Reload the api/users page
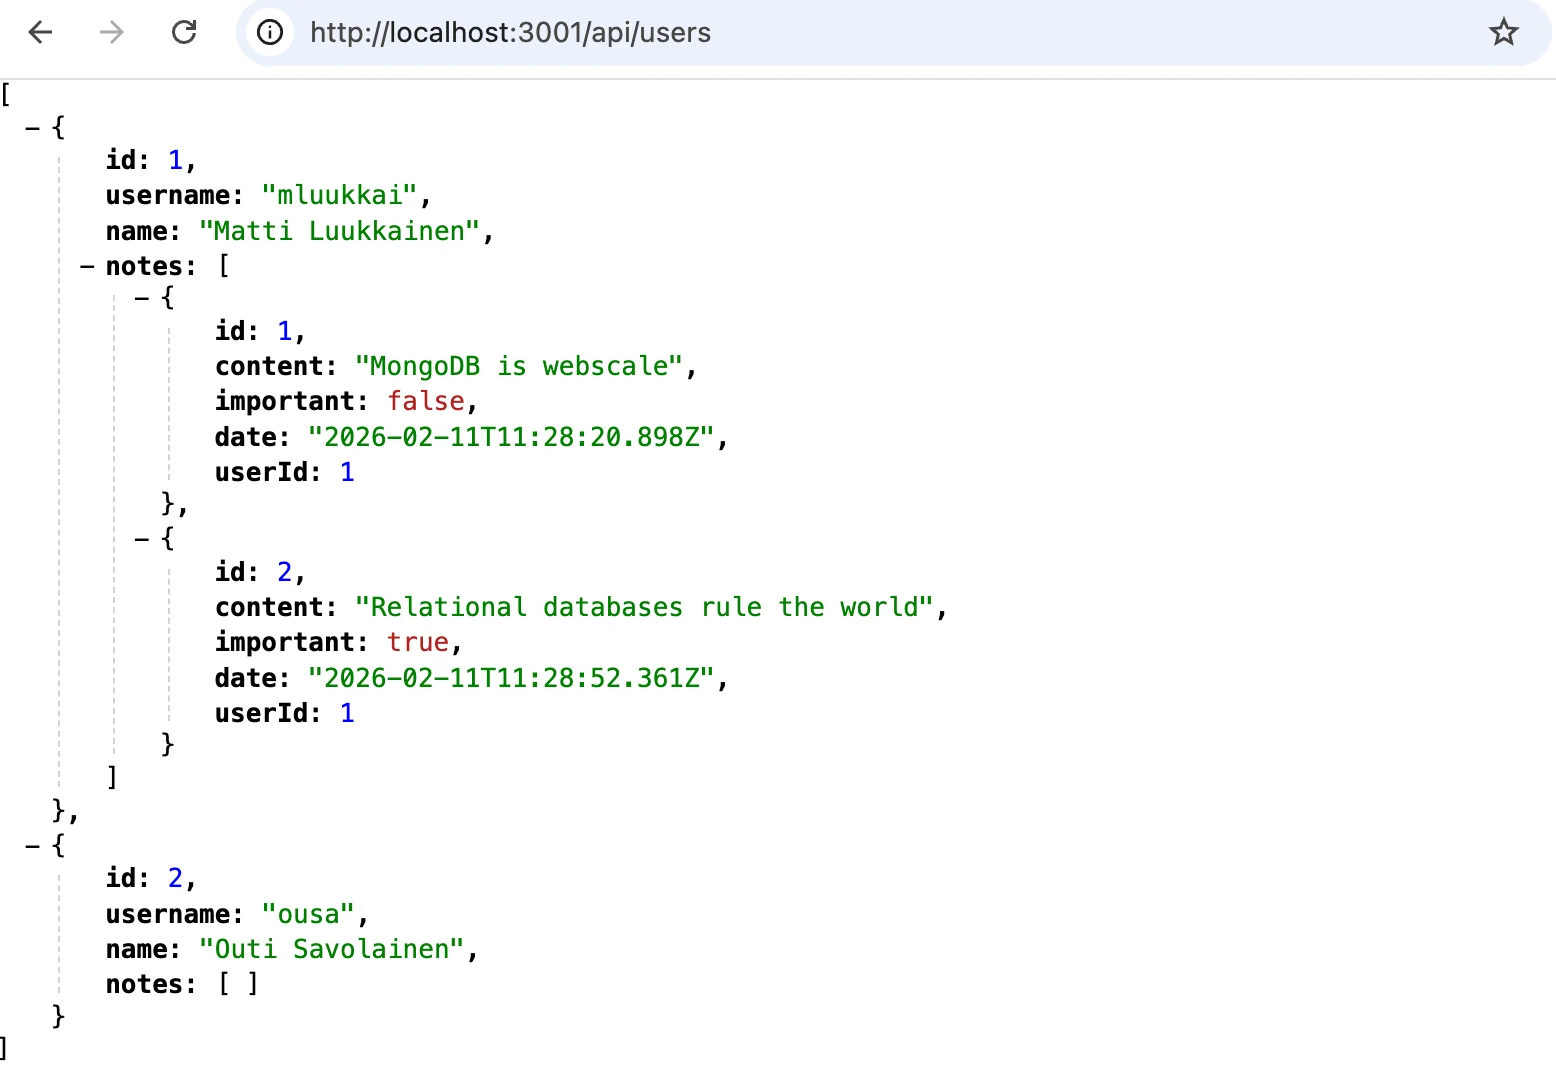This screenshot has height=1076, width=1556. [x=184, y=33]
